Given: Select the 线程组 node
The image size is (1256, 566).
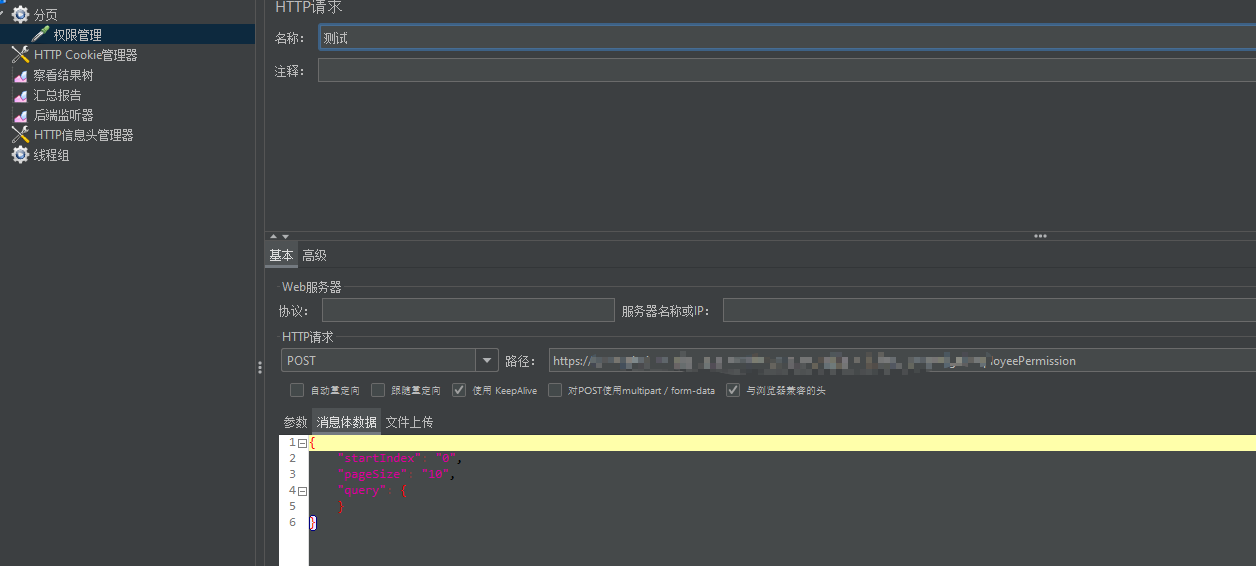Looking at the screenshot, I should [x=52, y=155].
